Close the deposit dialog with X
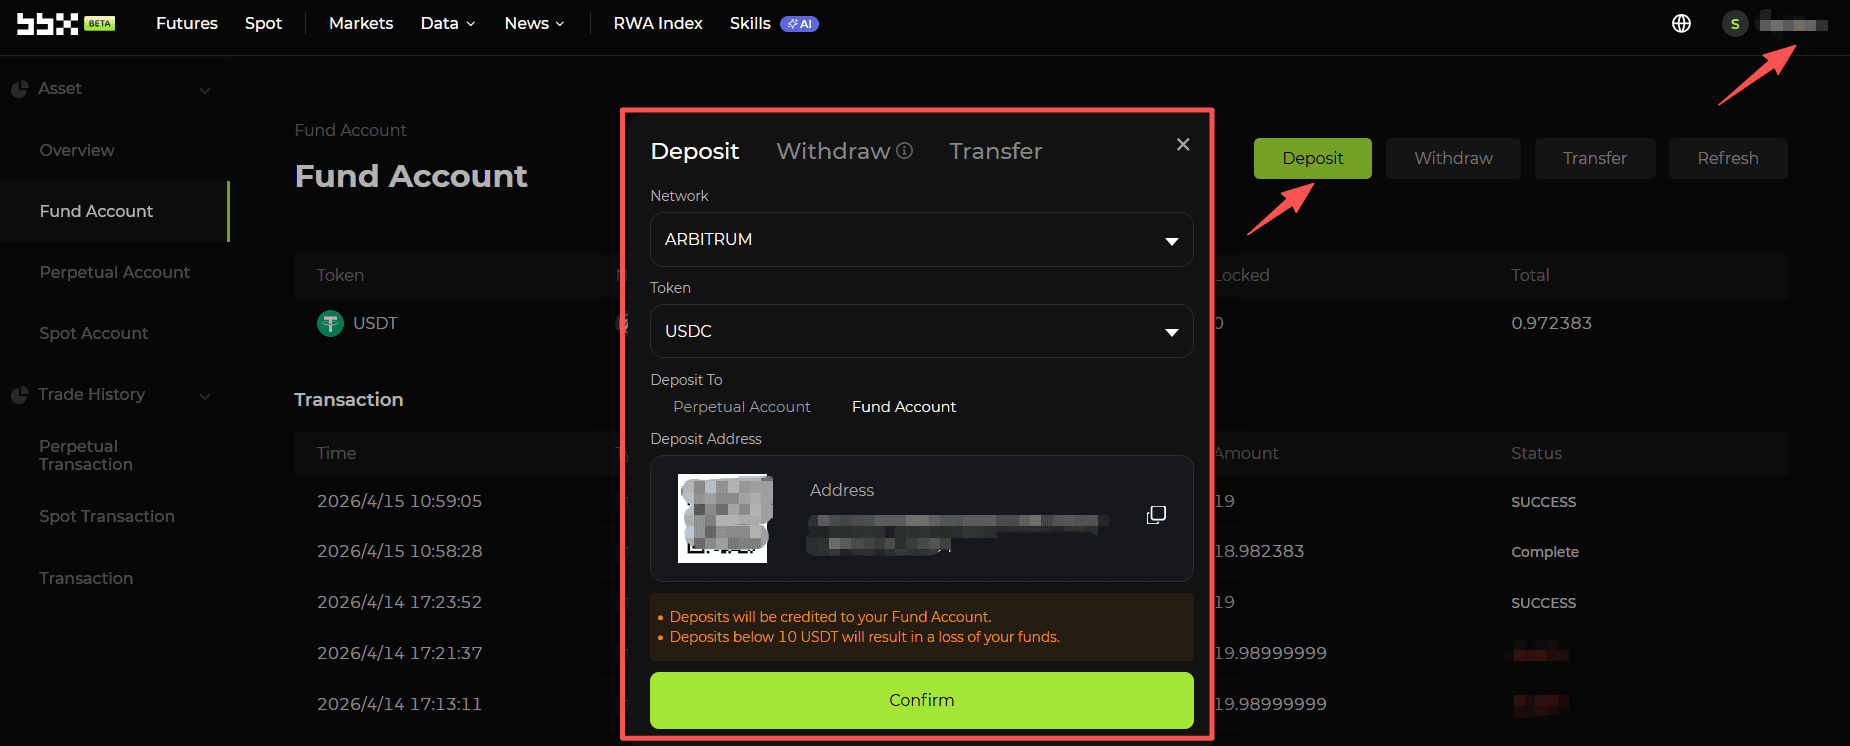The image size is (1850, 746). 1183,145
